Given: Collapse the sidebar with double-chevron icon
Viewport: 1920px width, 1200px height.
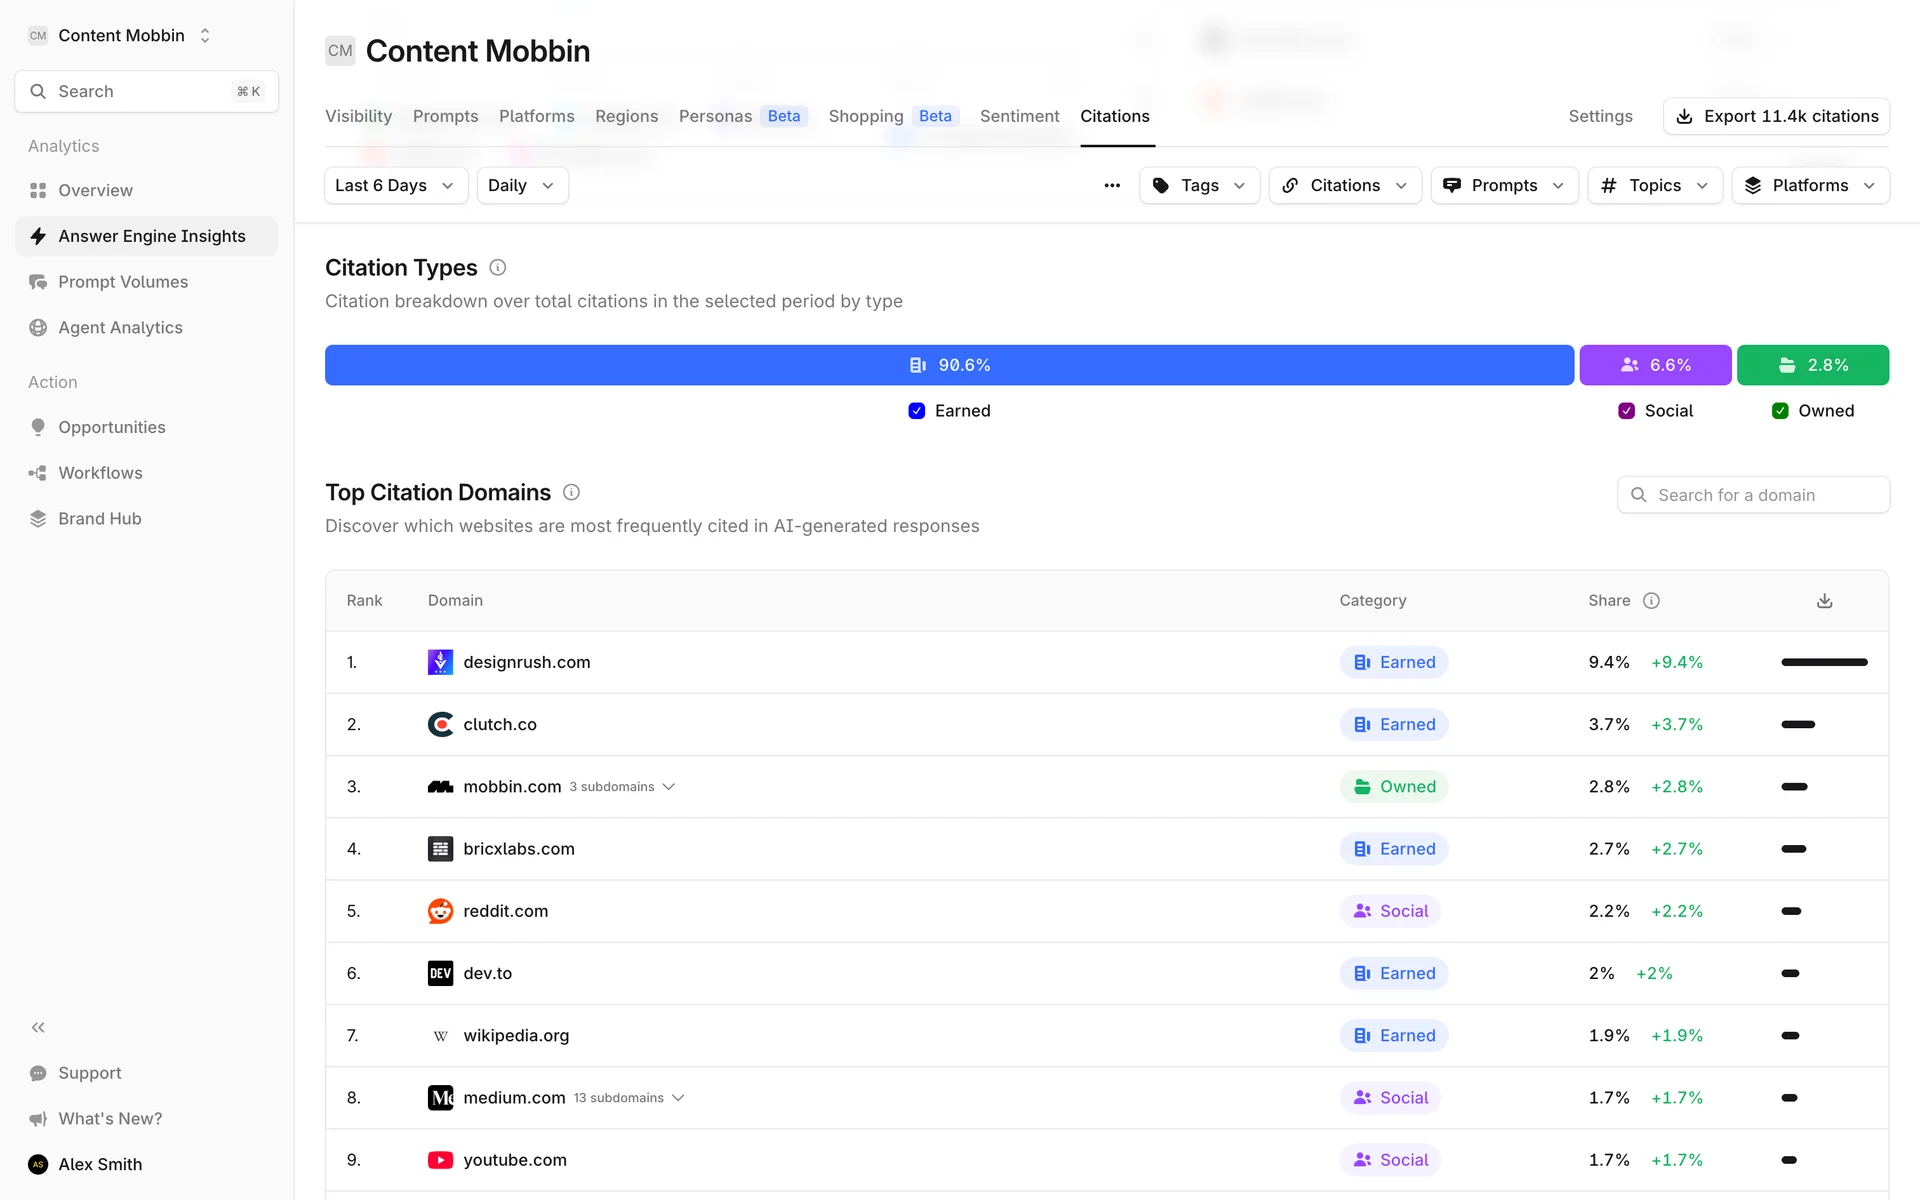Looking at the screenshot, I should (x=38, y=1027).
